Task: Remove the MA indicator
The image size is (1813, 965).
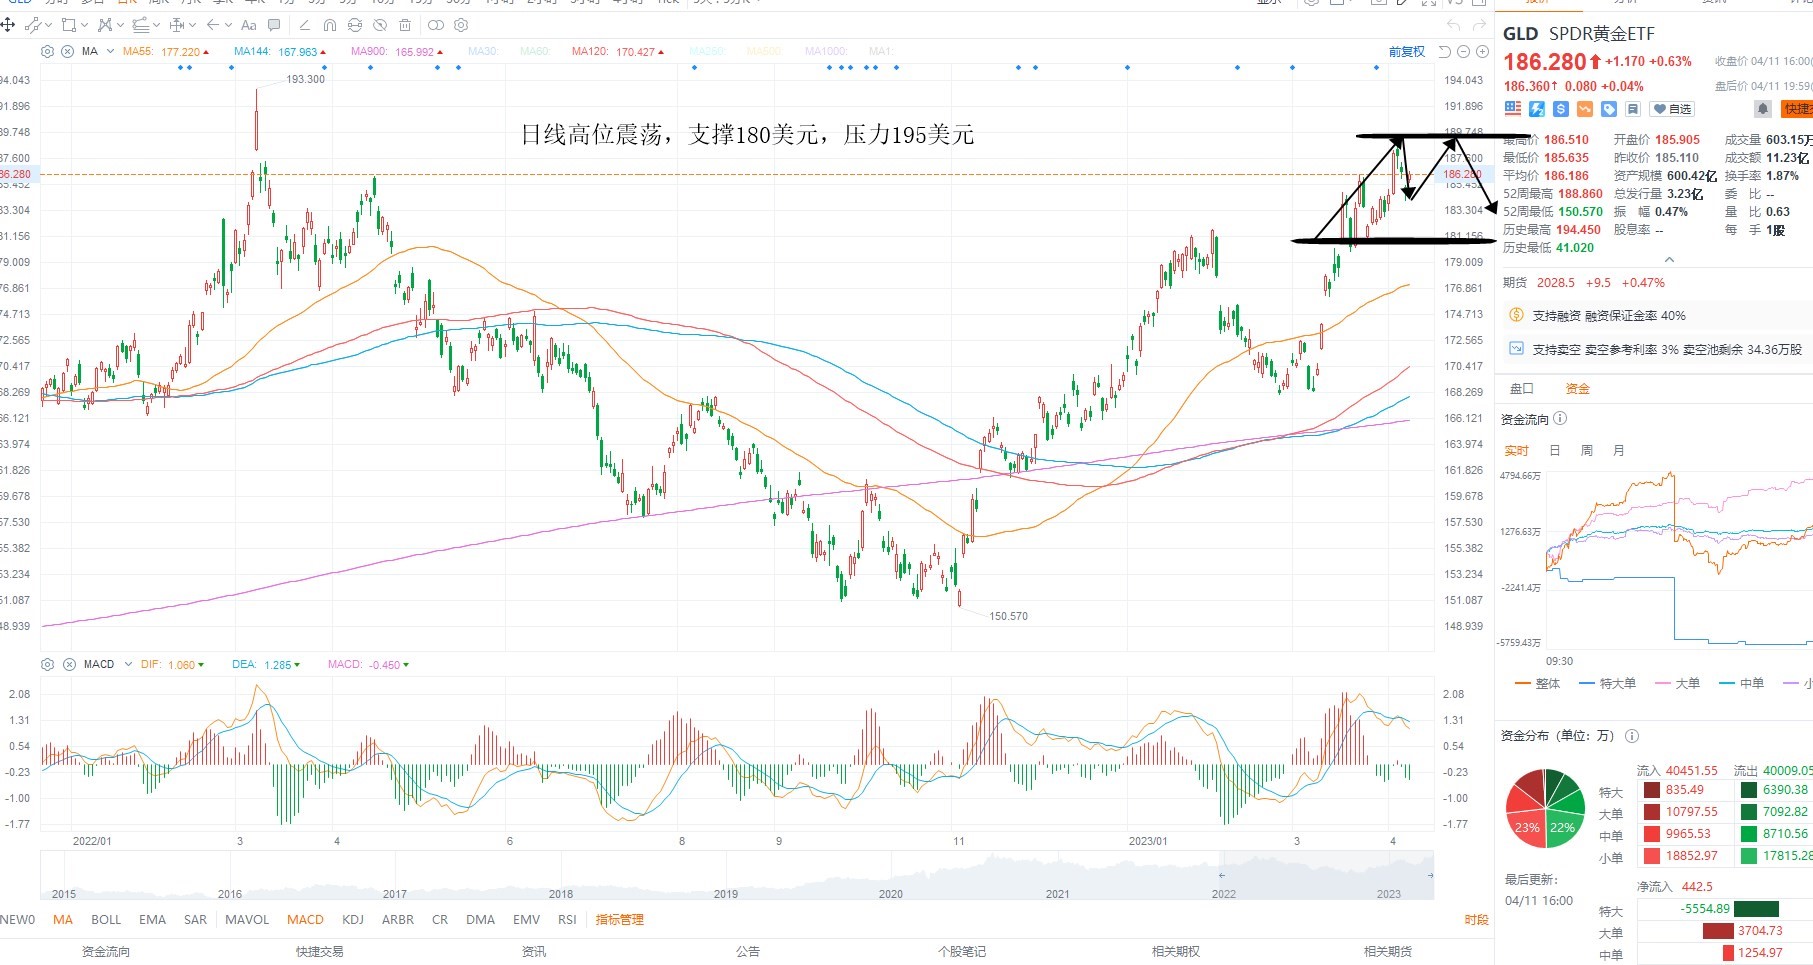Action: point(67,51)
